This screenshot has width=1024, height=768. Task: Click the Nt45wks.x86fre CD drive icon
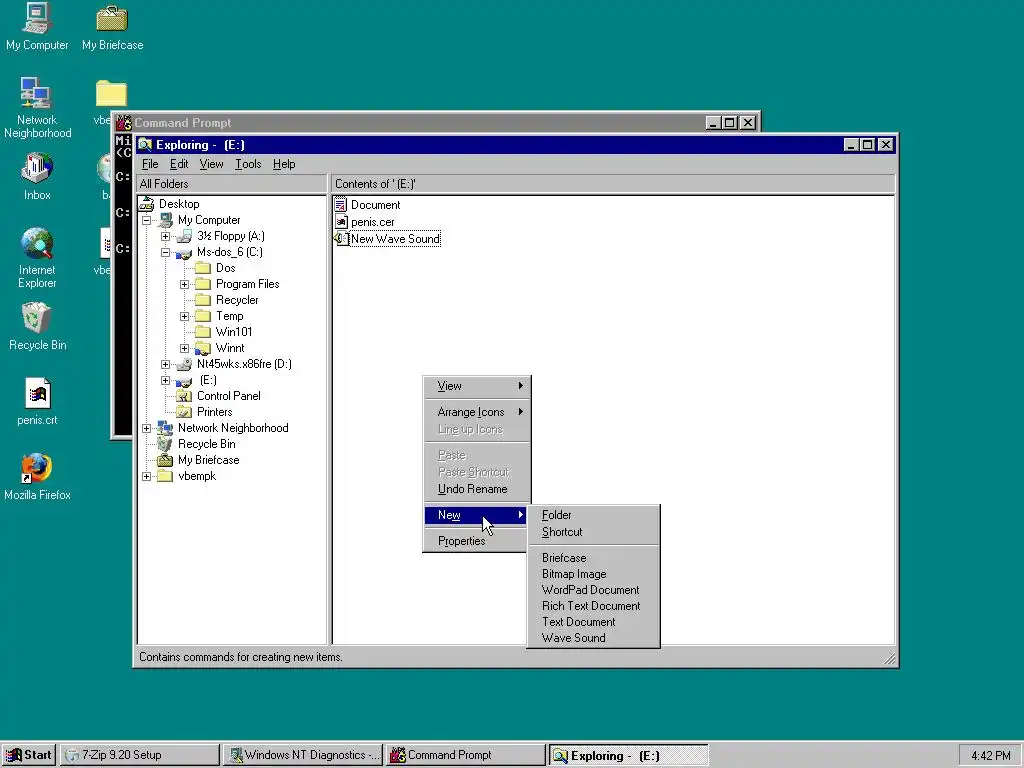coord(185,364)
